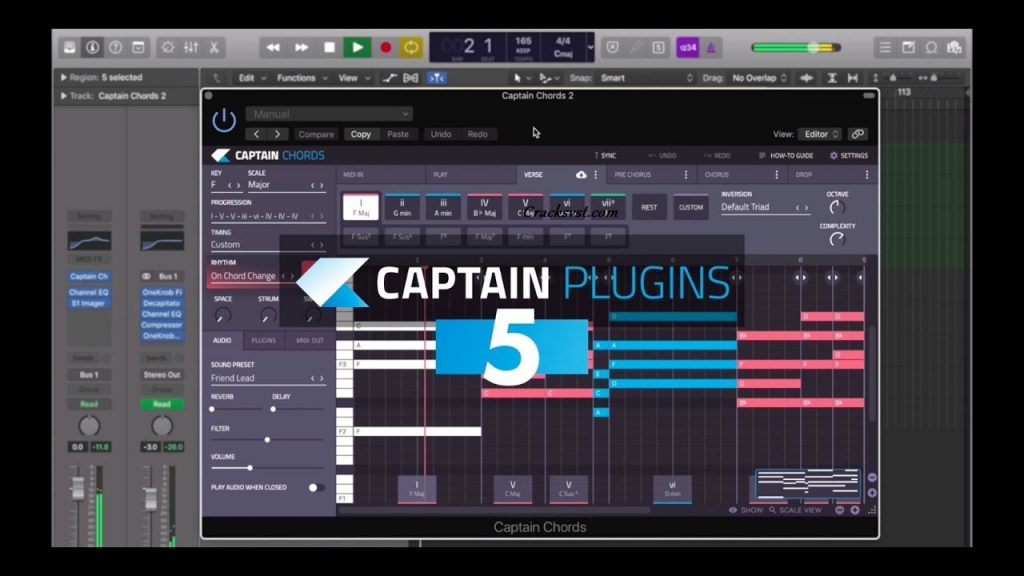This screenshot has height=576, width=1024.
Task: Select the I F Maj chord pad
Action: pyautogui.click(x=360, y=207)
